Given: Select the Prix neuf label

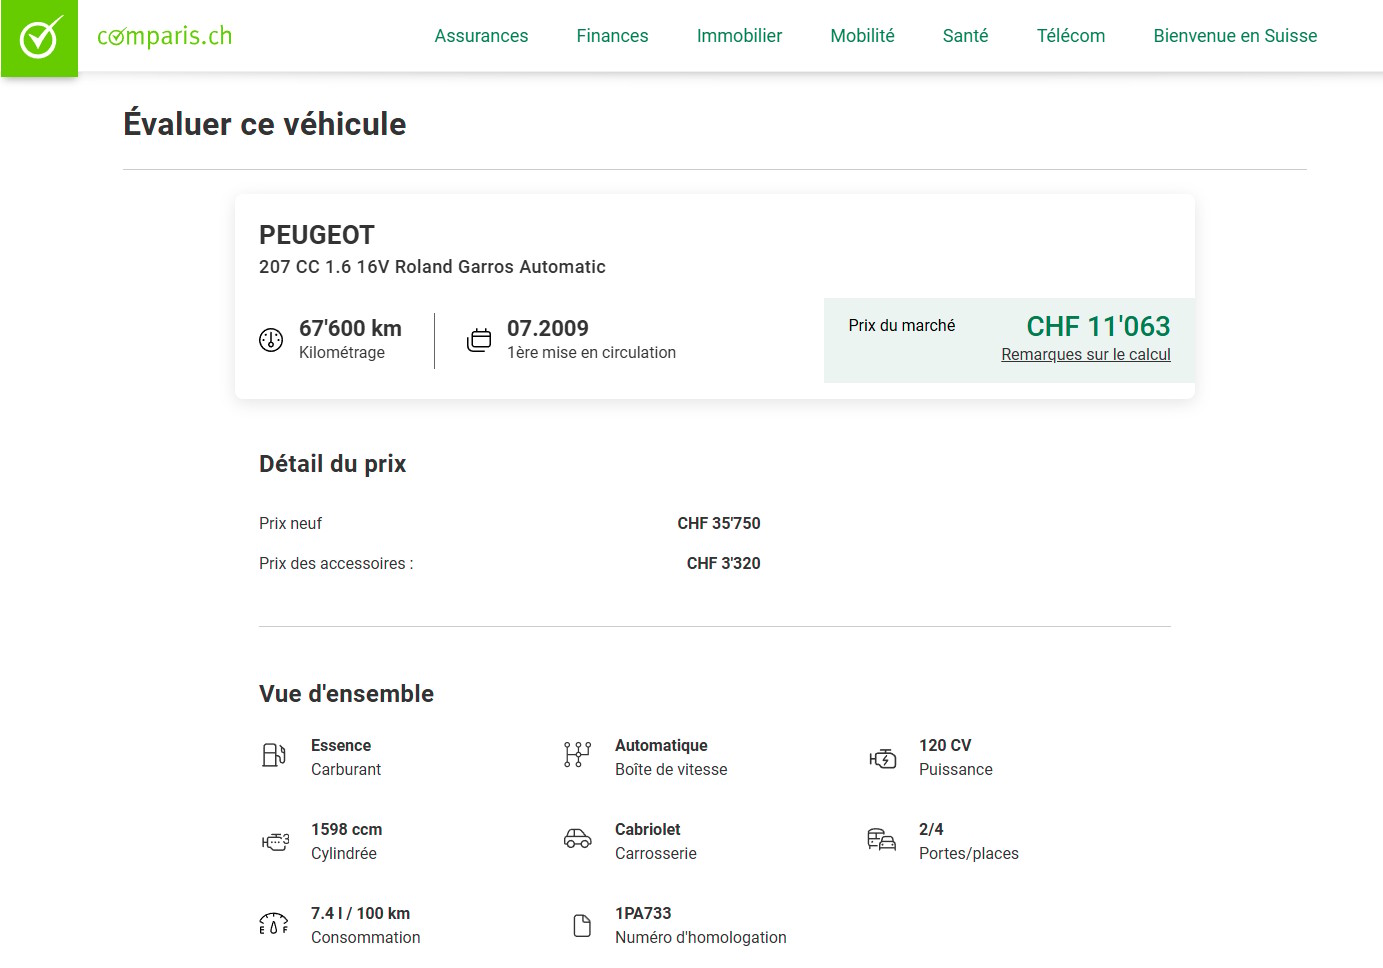Looking at the screenshot, I should point(291,523).
